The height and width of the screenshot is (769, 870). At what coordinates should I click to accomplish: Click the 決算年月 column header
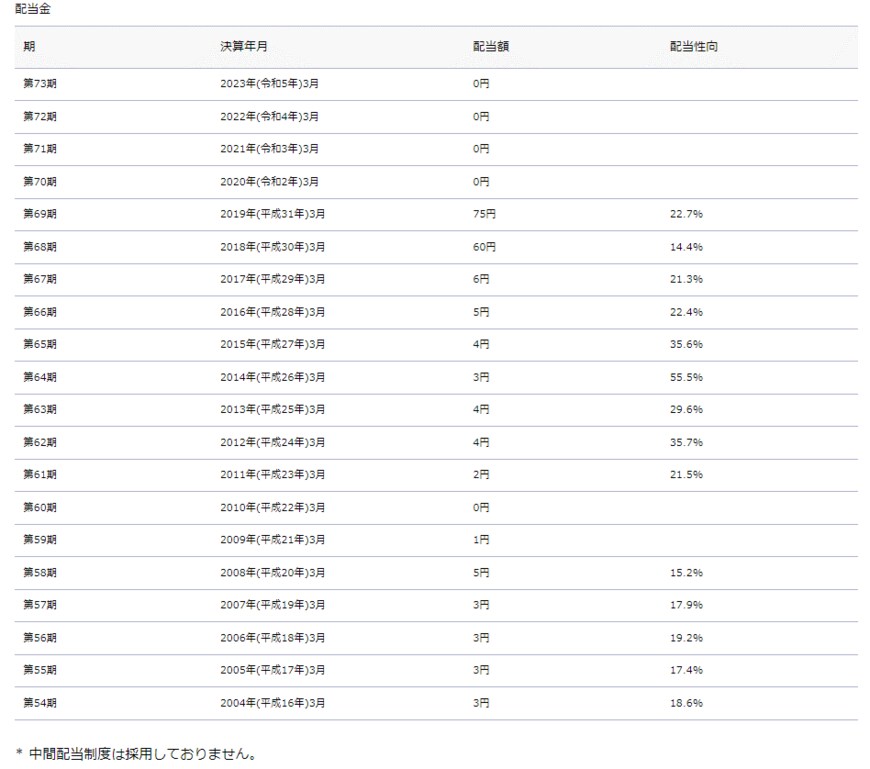(x=243, y=47)
